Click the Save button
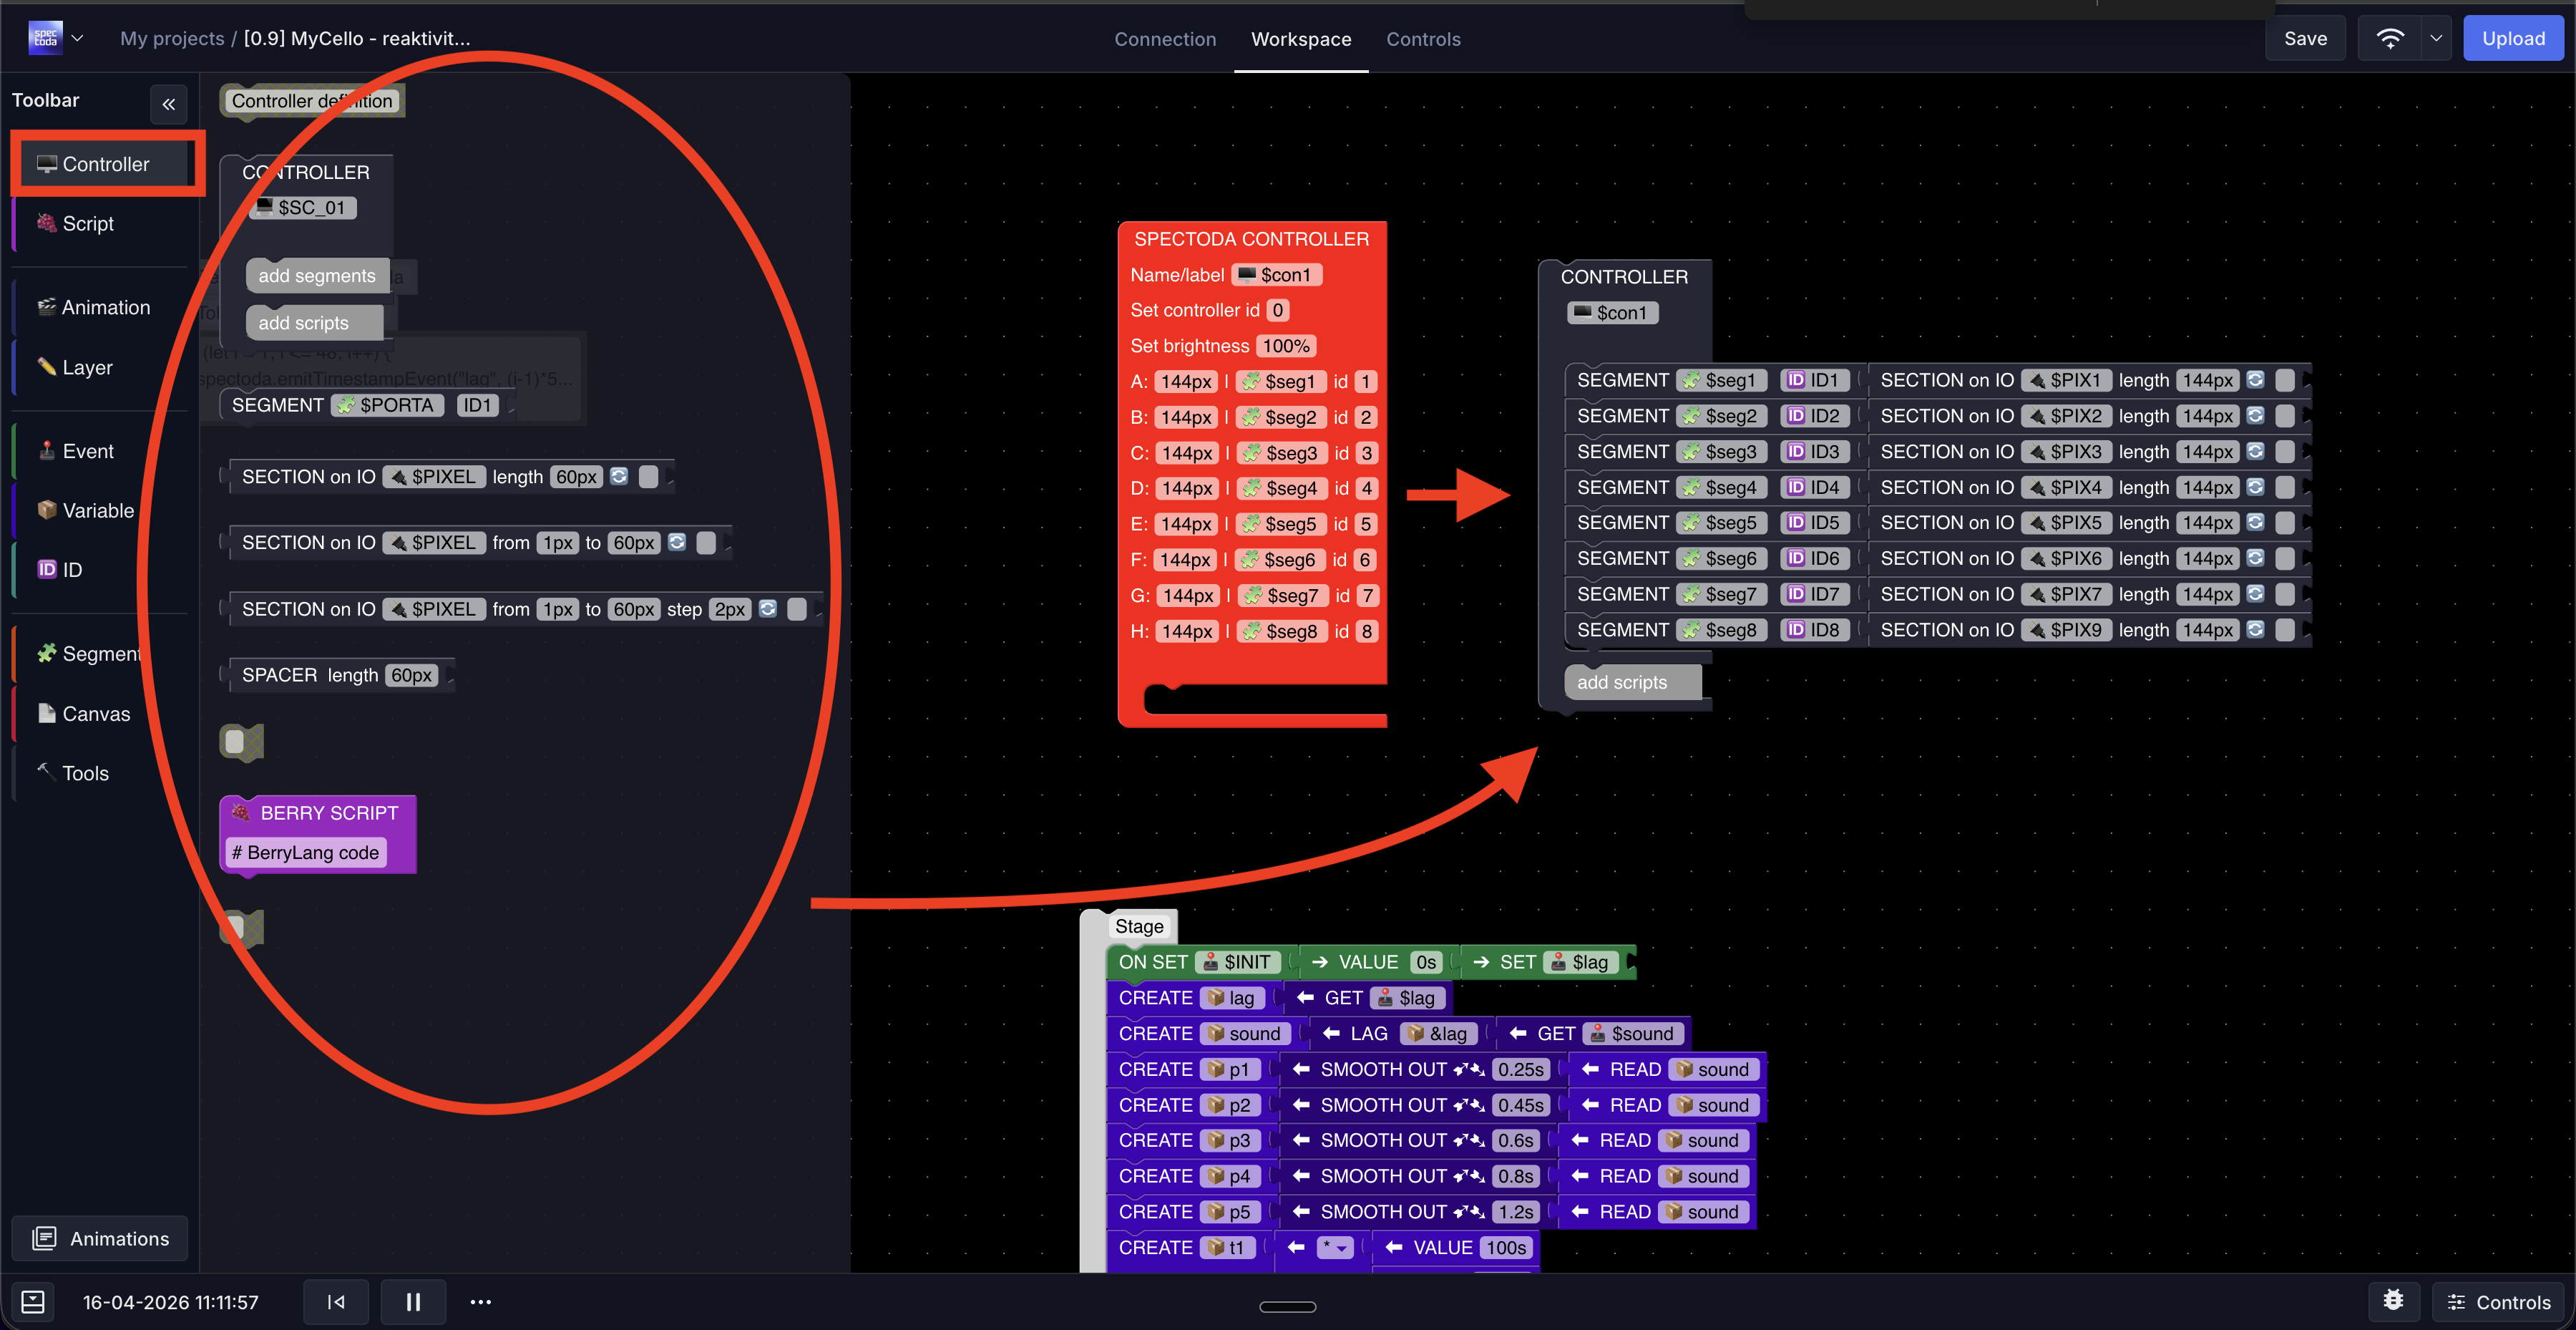 click(2305, 38)
